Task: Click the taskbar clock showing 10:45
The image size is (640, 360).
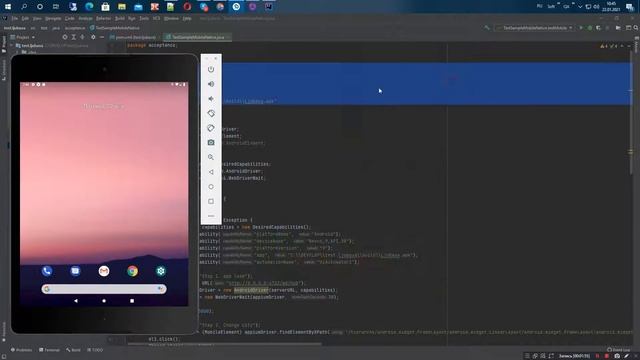Action: click(611, 7)
